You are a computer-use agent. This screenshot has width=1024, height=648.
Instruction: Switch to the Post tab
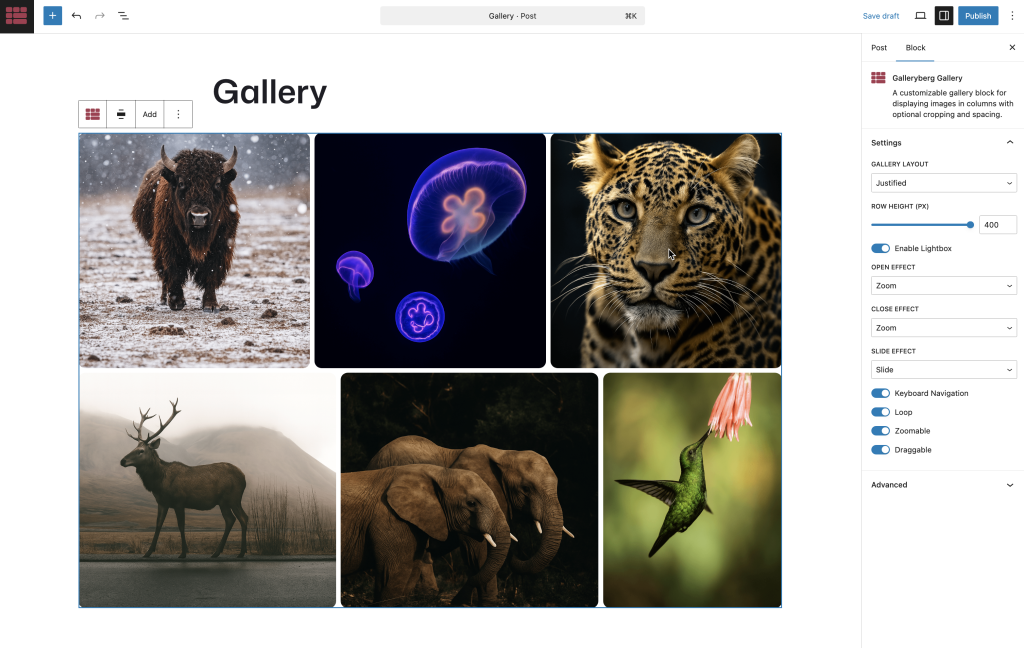(x=879, y=48)
